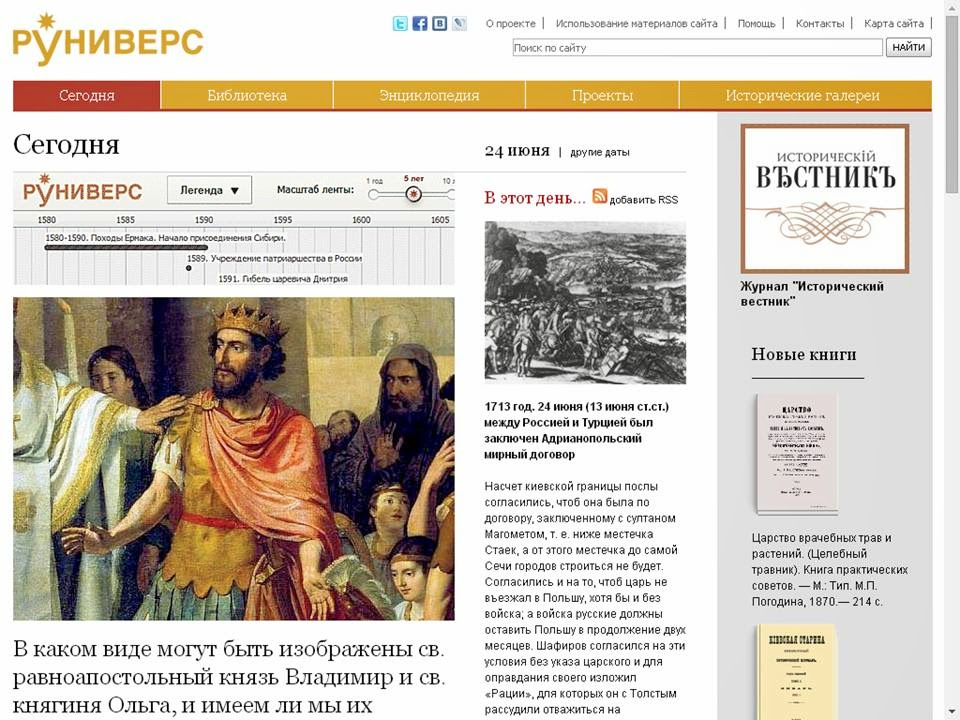Image resolution: width=960 pixels, height=720 pixels.
Task: Open the Карта сайта link
Action: [894, 24]
